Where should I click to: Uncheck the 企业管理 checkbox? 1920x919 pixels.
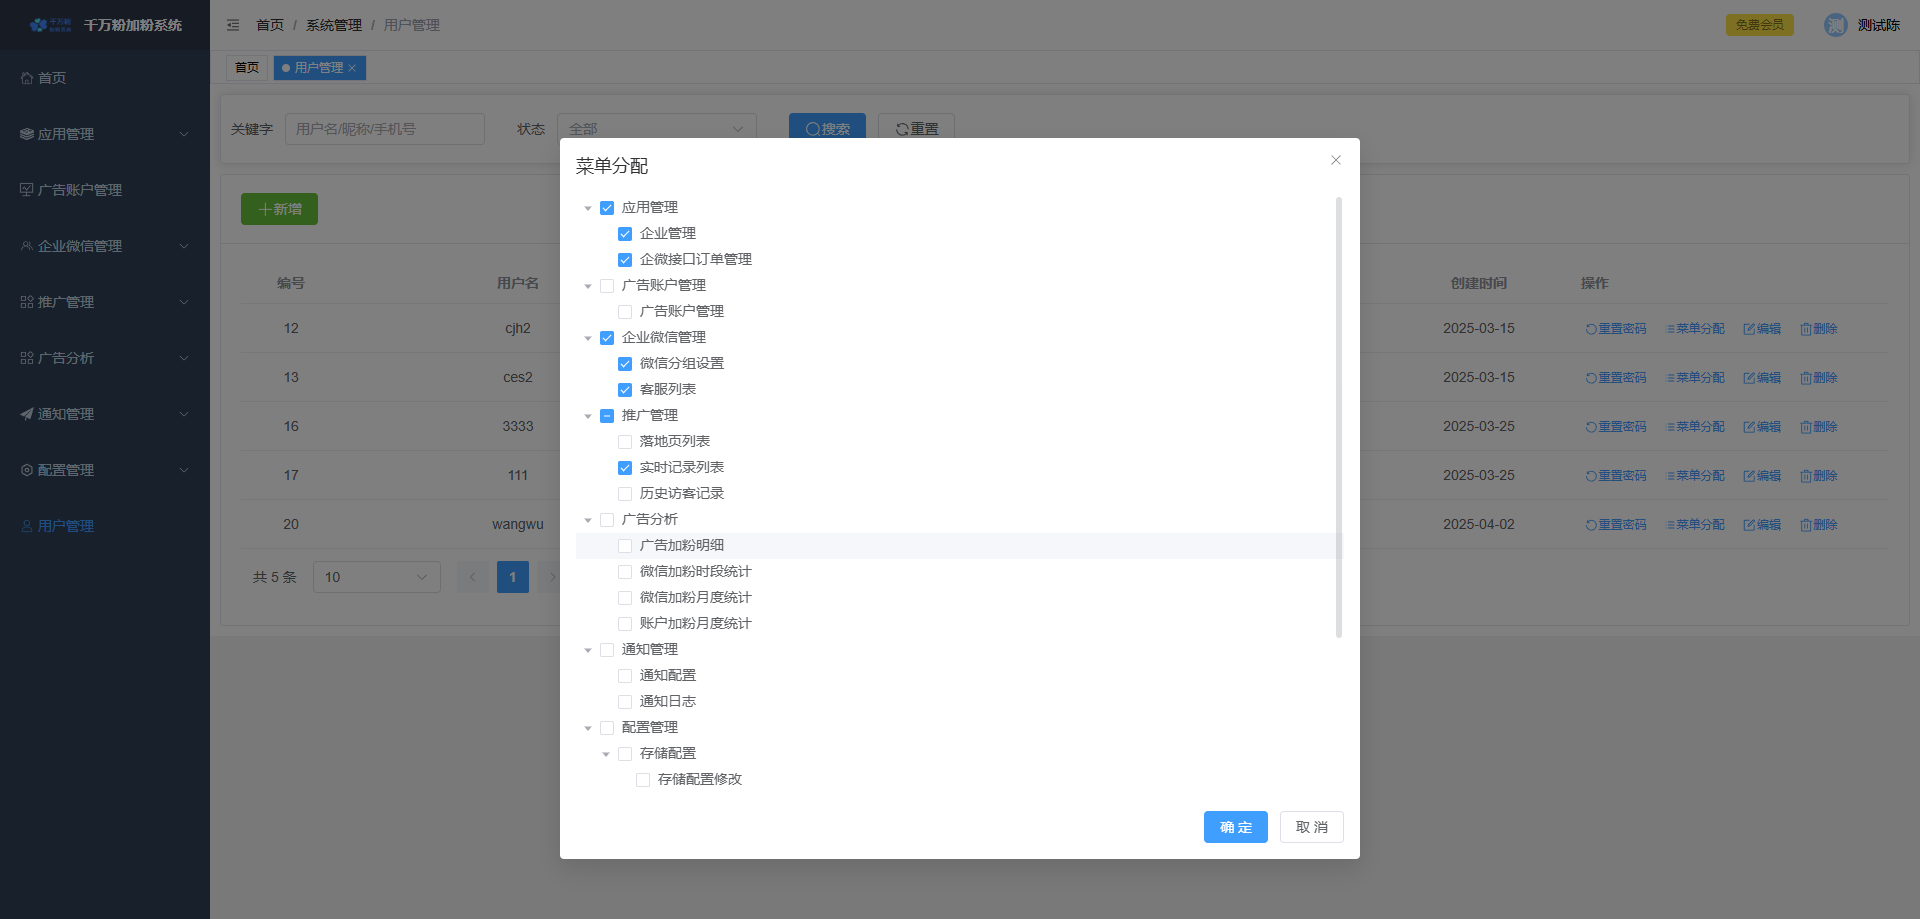click(x=625, y=234)
